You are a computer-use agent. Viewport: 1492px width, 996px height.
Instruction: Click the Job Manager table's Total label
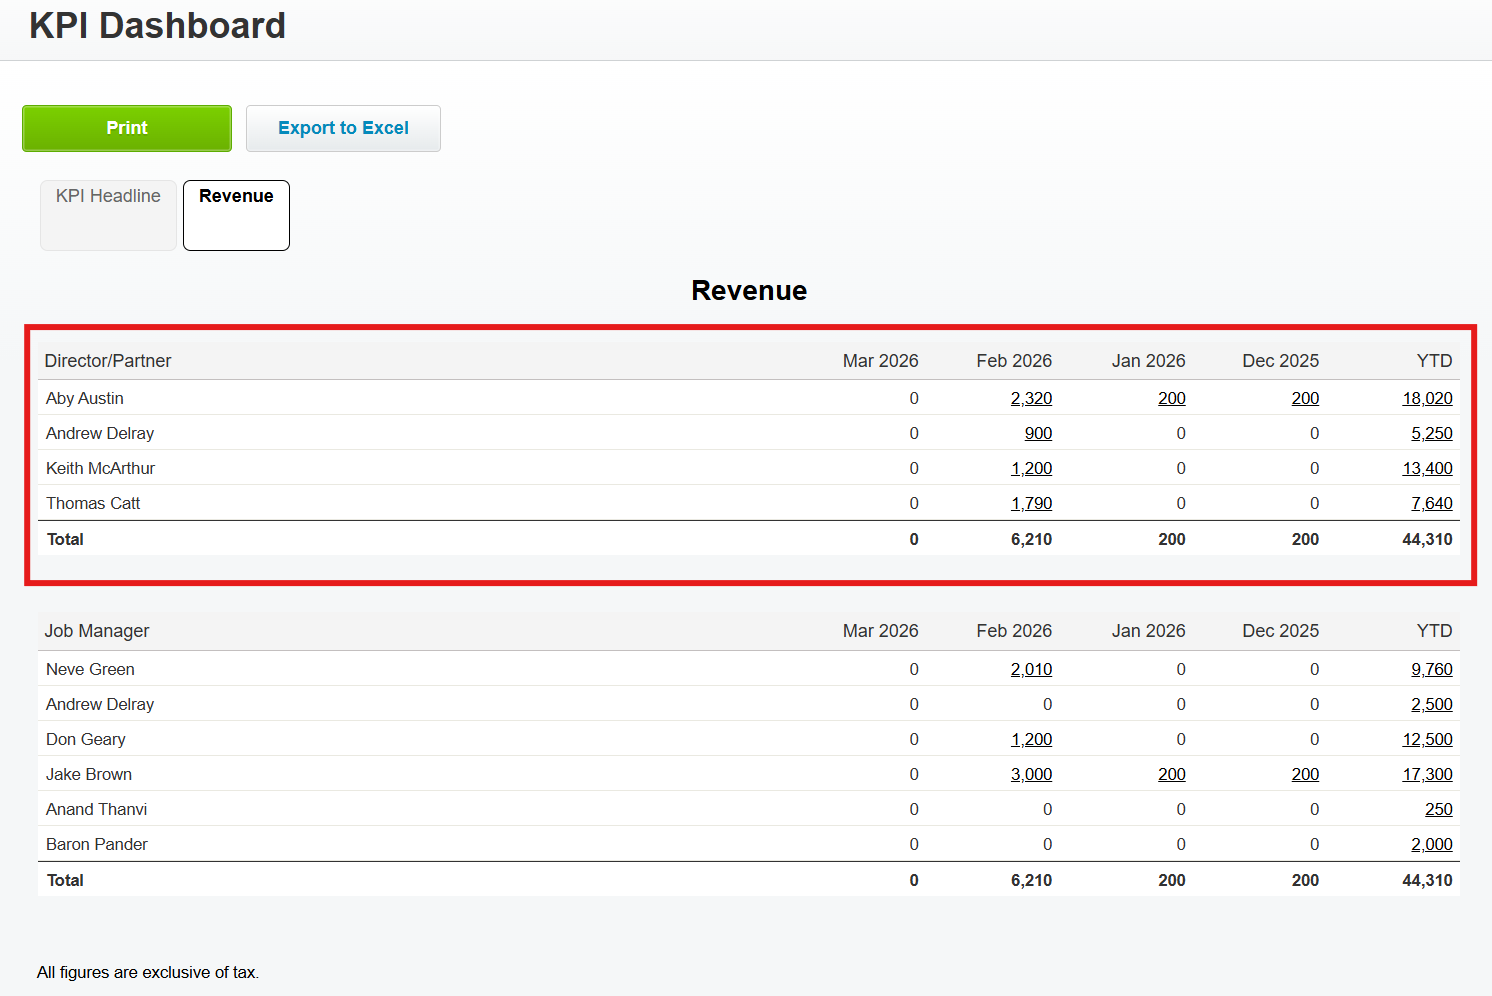click(x=65, y=880)
